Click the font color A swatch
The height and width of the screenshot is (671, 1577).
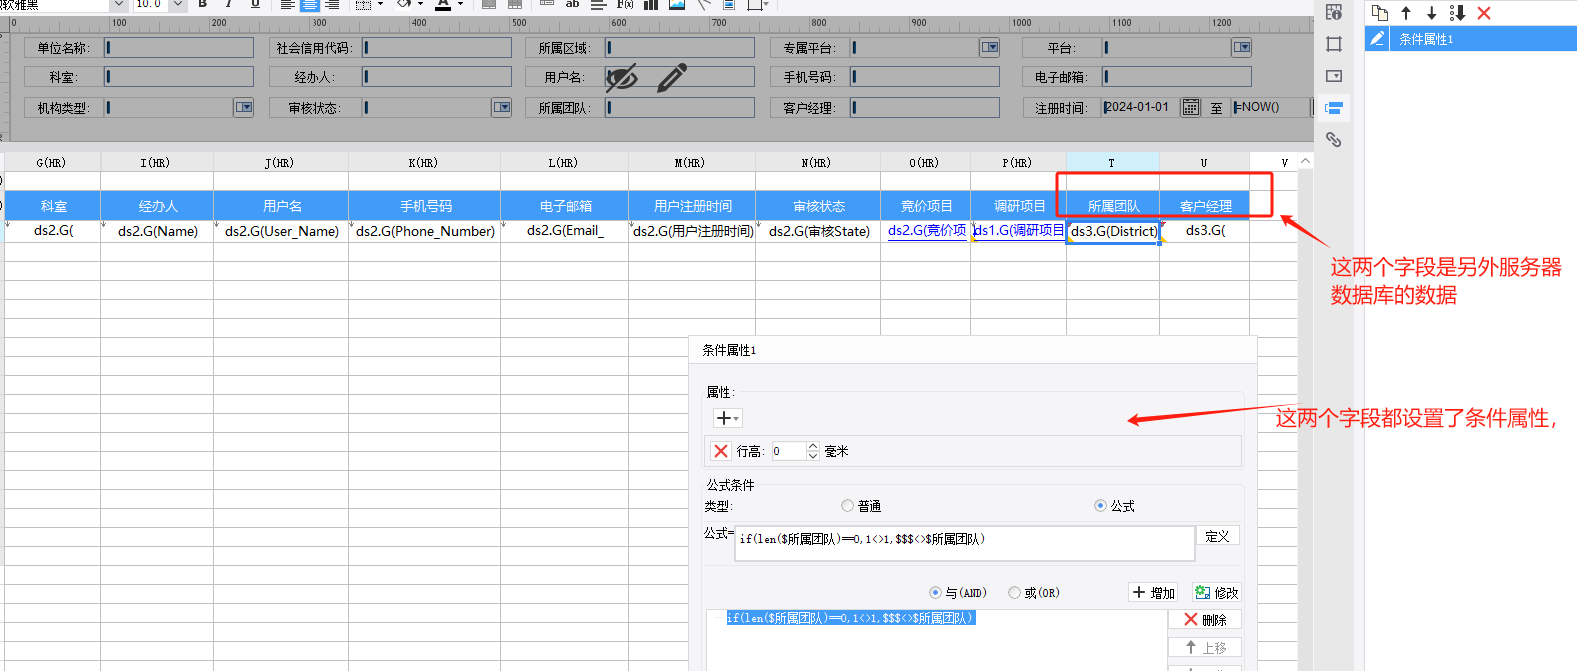pos(443,5)
